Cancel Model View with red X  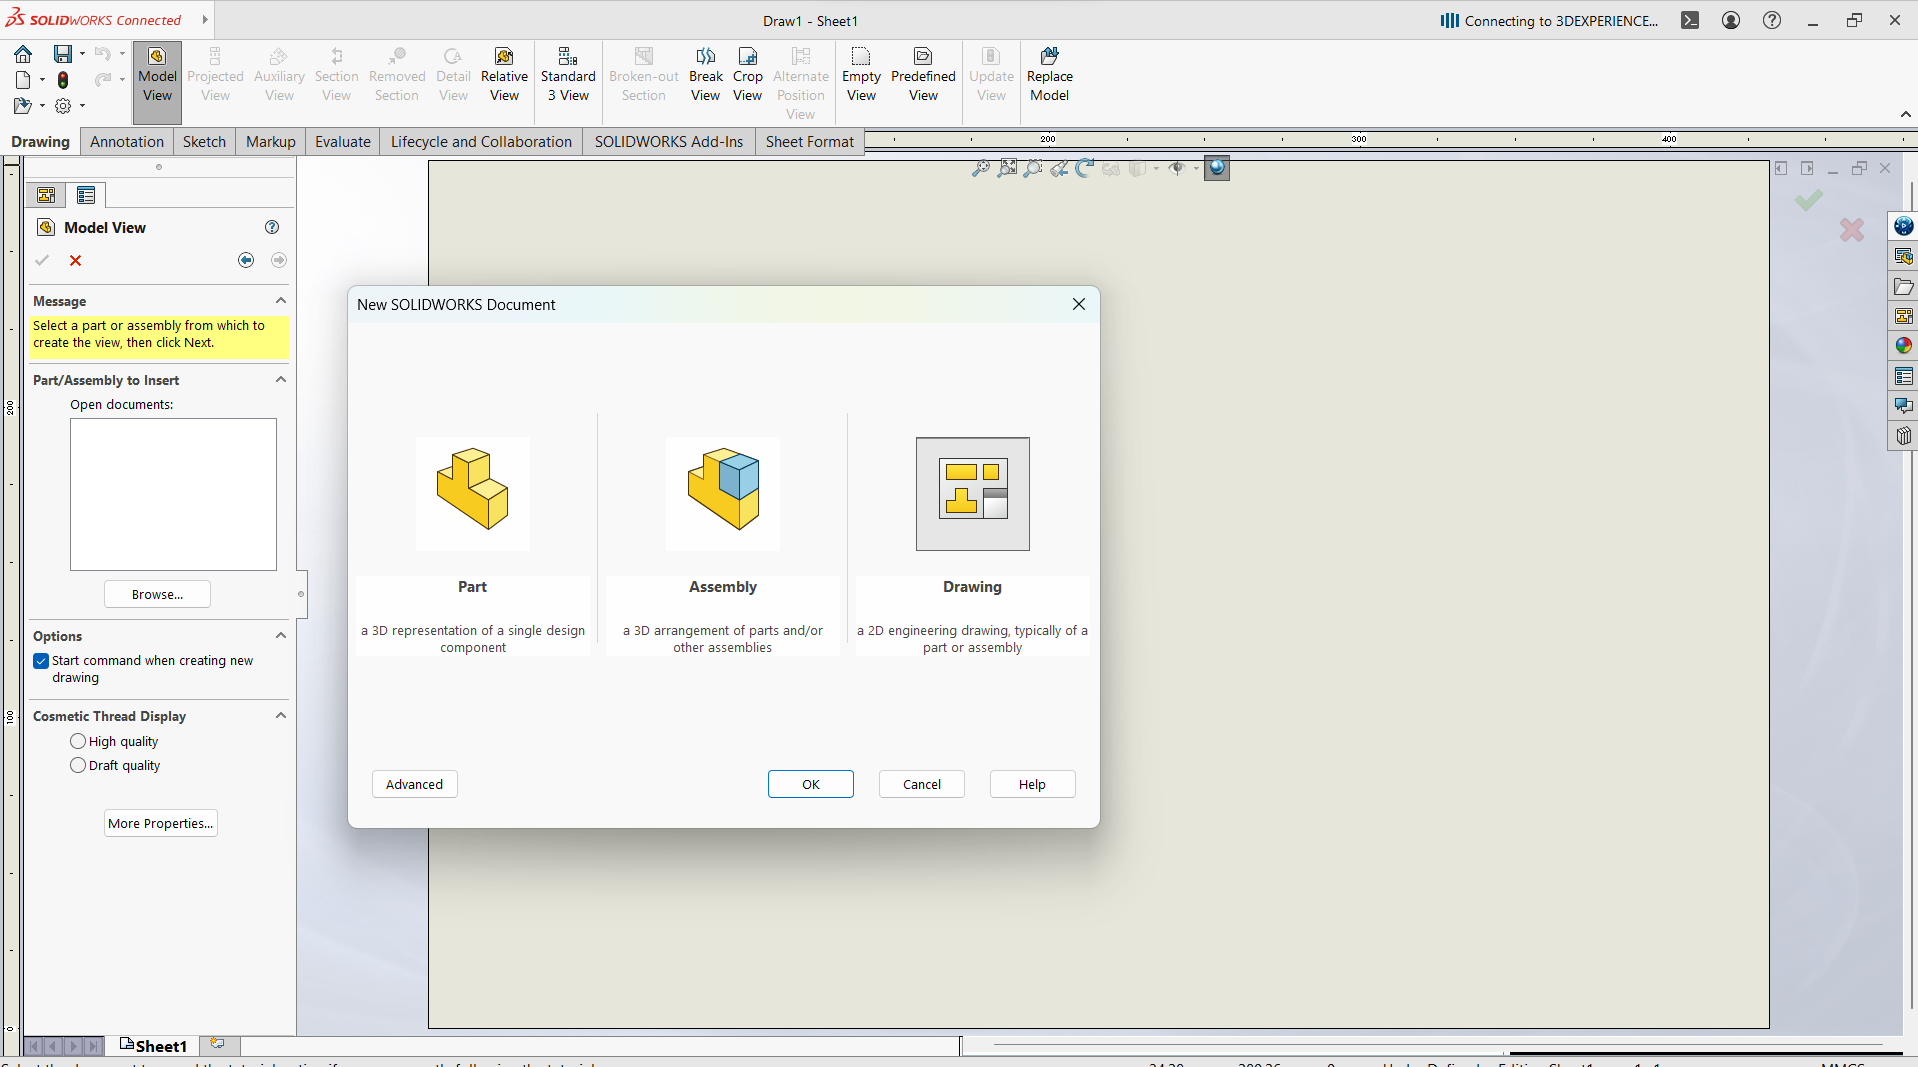point(75,260)
